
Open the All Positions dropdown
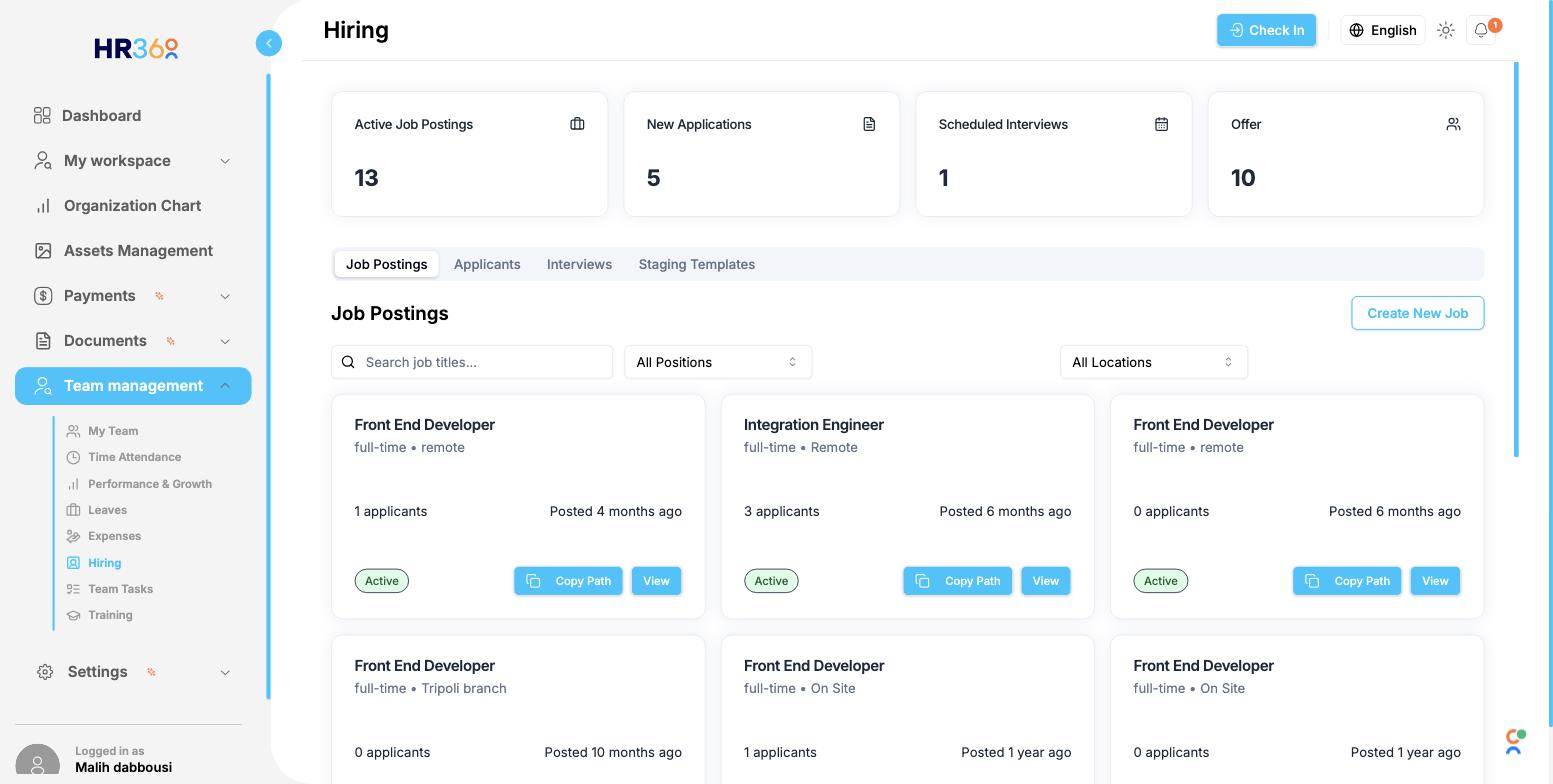[718, 362]
